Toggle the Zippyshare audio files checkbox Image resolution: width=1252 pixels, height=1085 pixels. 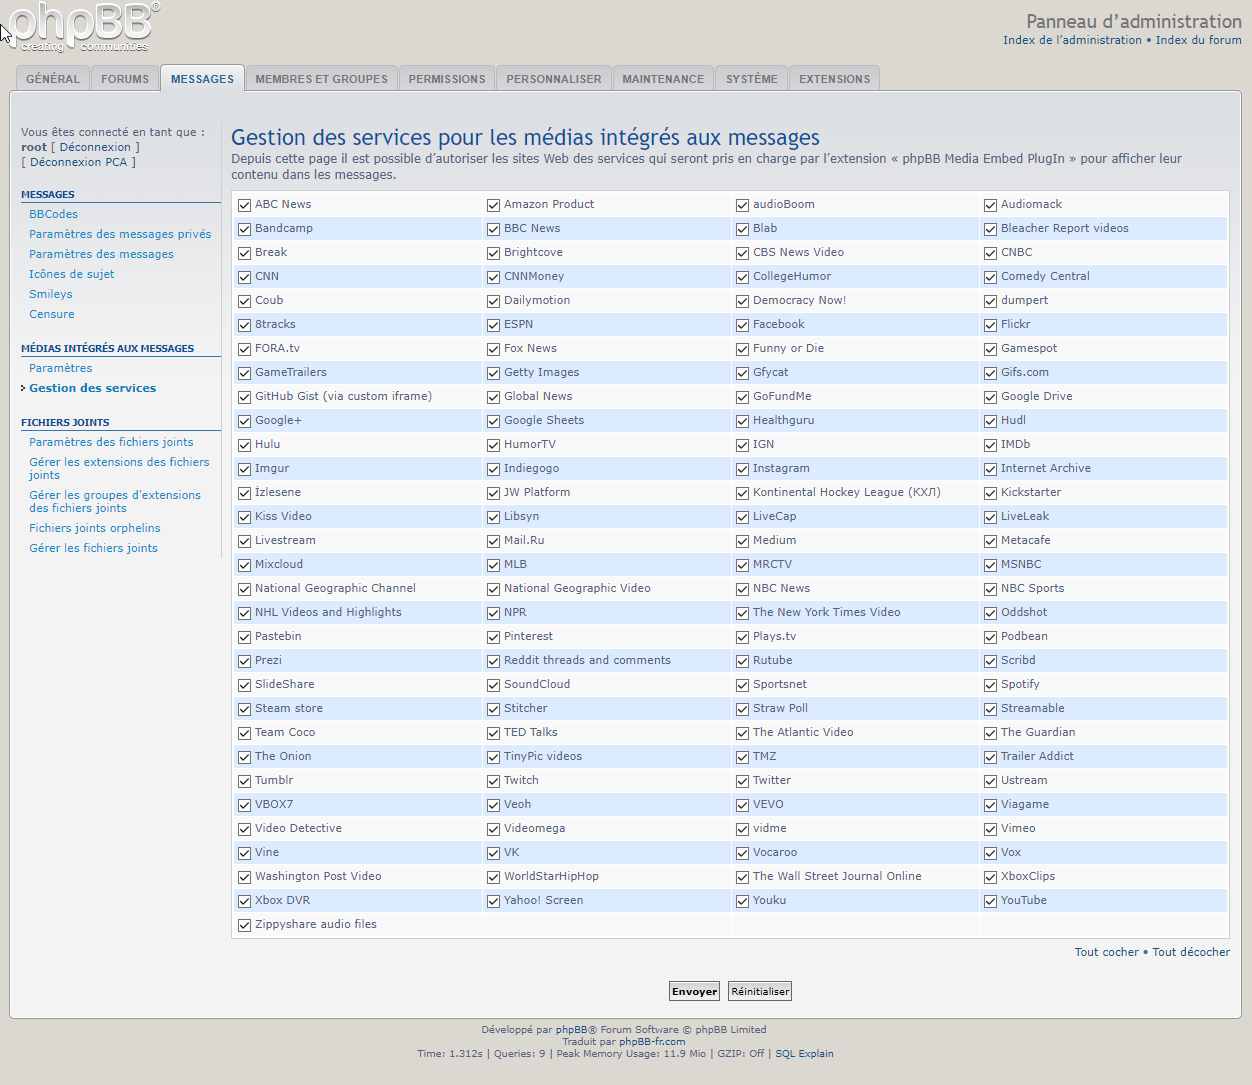[245, 925]
